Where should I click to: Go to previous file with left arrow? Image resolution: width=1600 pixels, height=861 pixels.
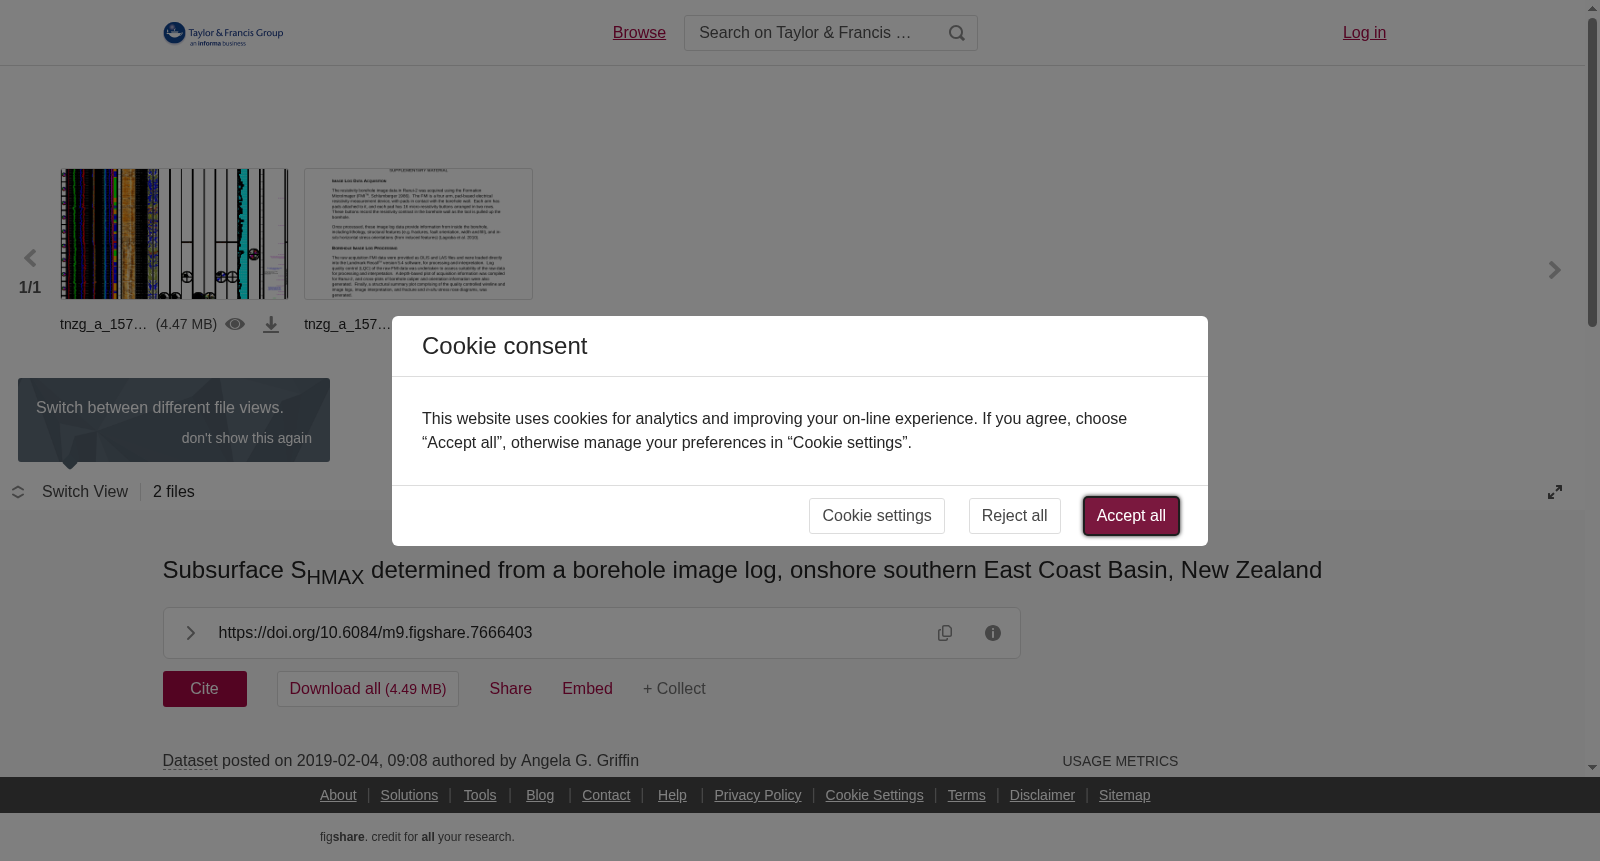30,259
